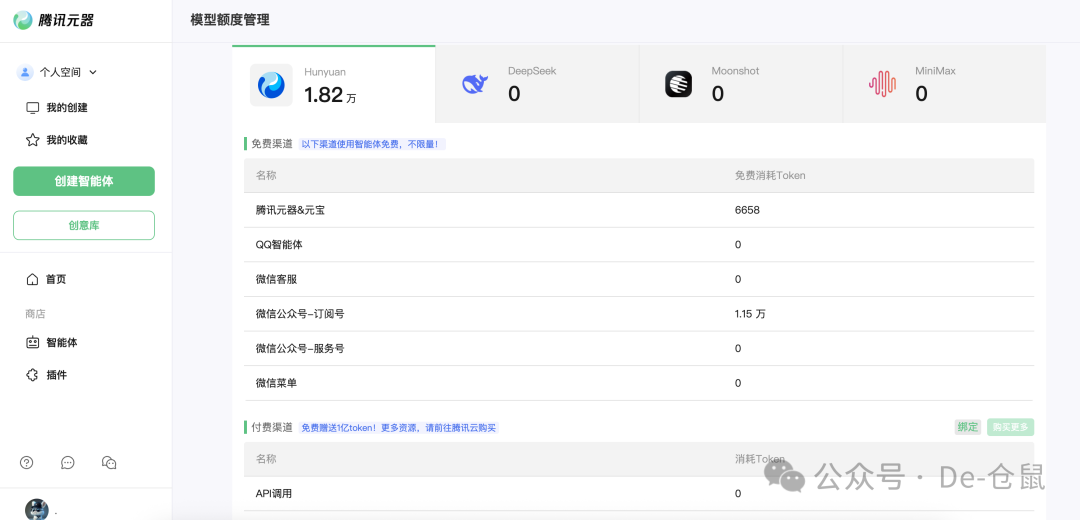Click the puzzle icon beside 插件
1080x520 pixels.
(32, 375)
